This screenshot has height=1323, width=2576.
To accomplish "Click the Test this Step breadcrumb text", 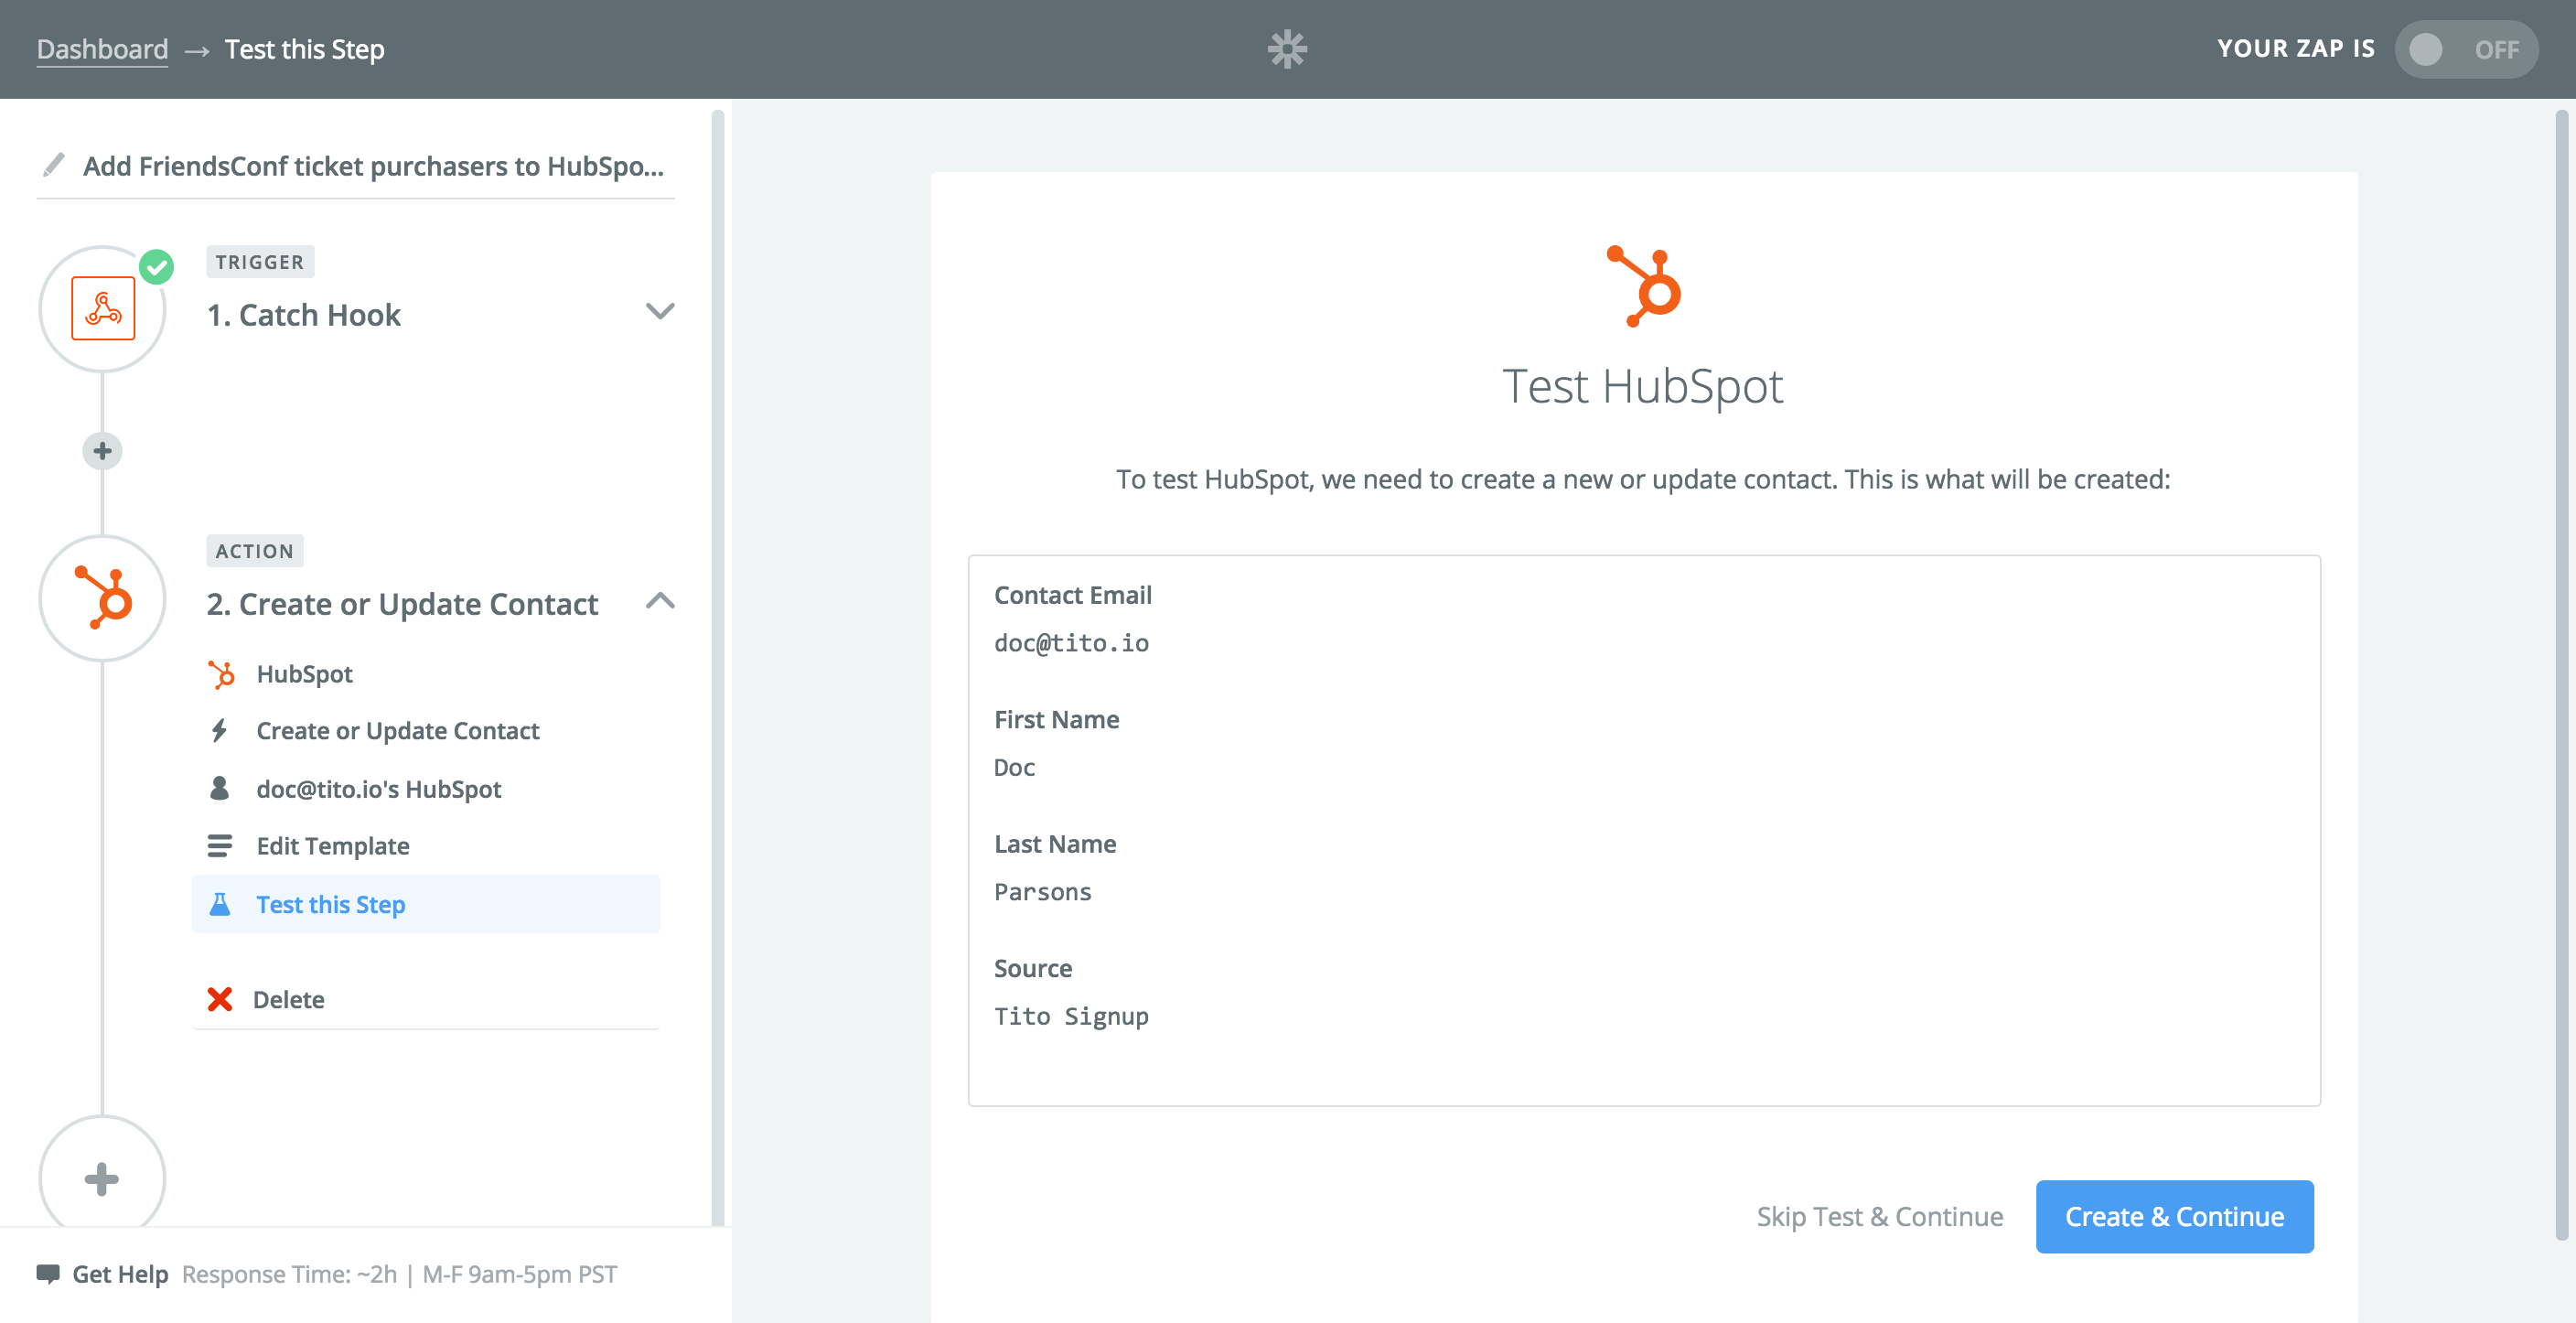I will [x=304, y=49].
